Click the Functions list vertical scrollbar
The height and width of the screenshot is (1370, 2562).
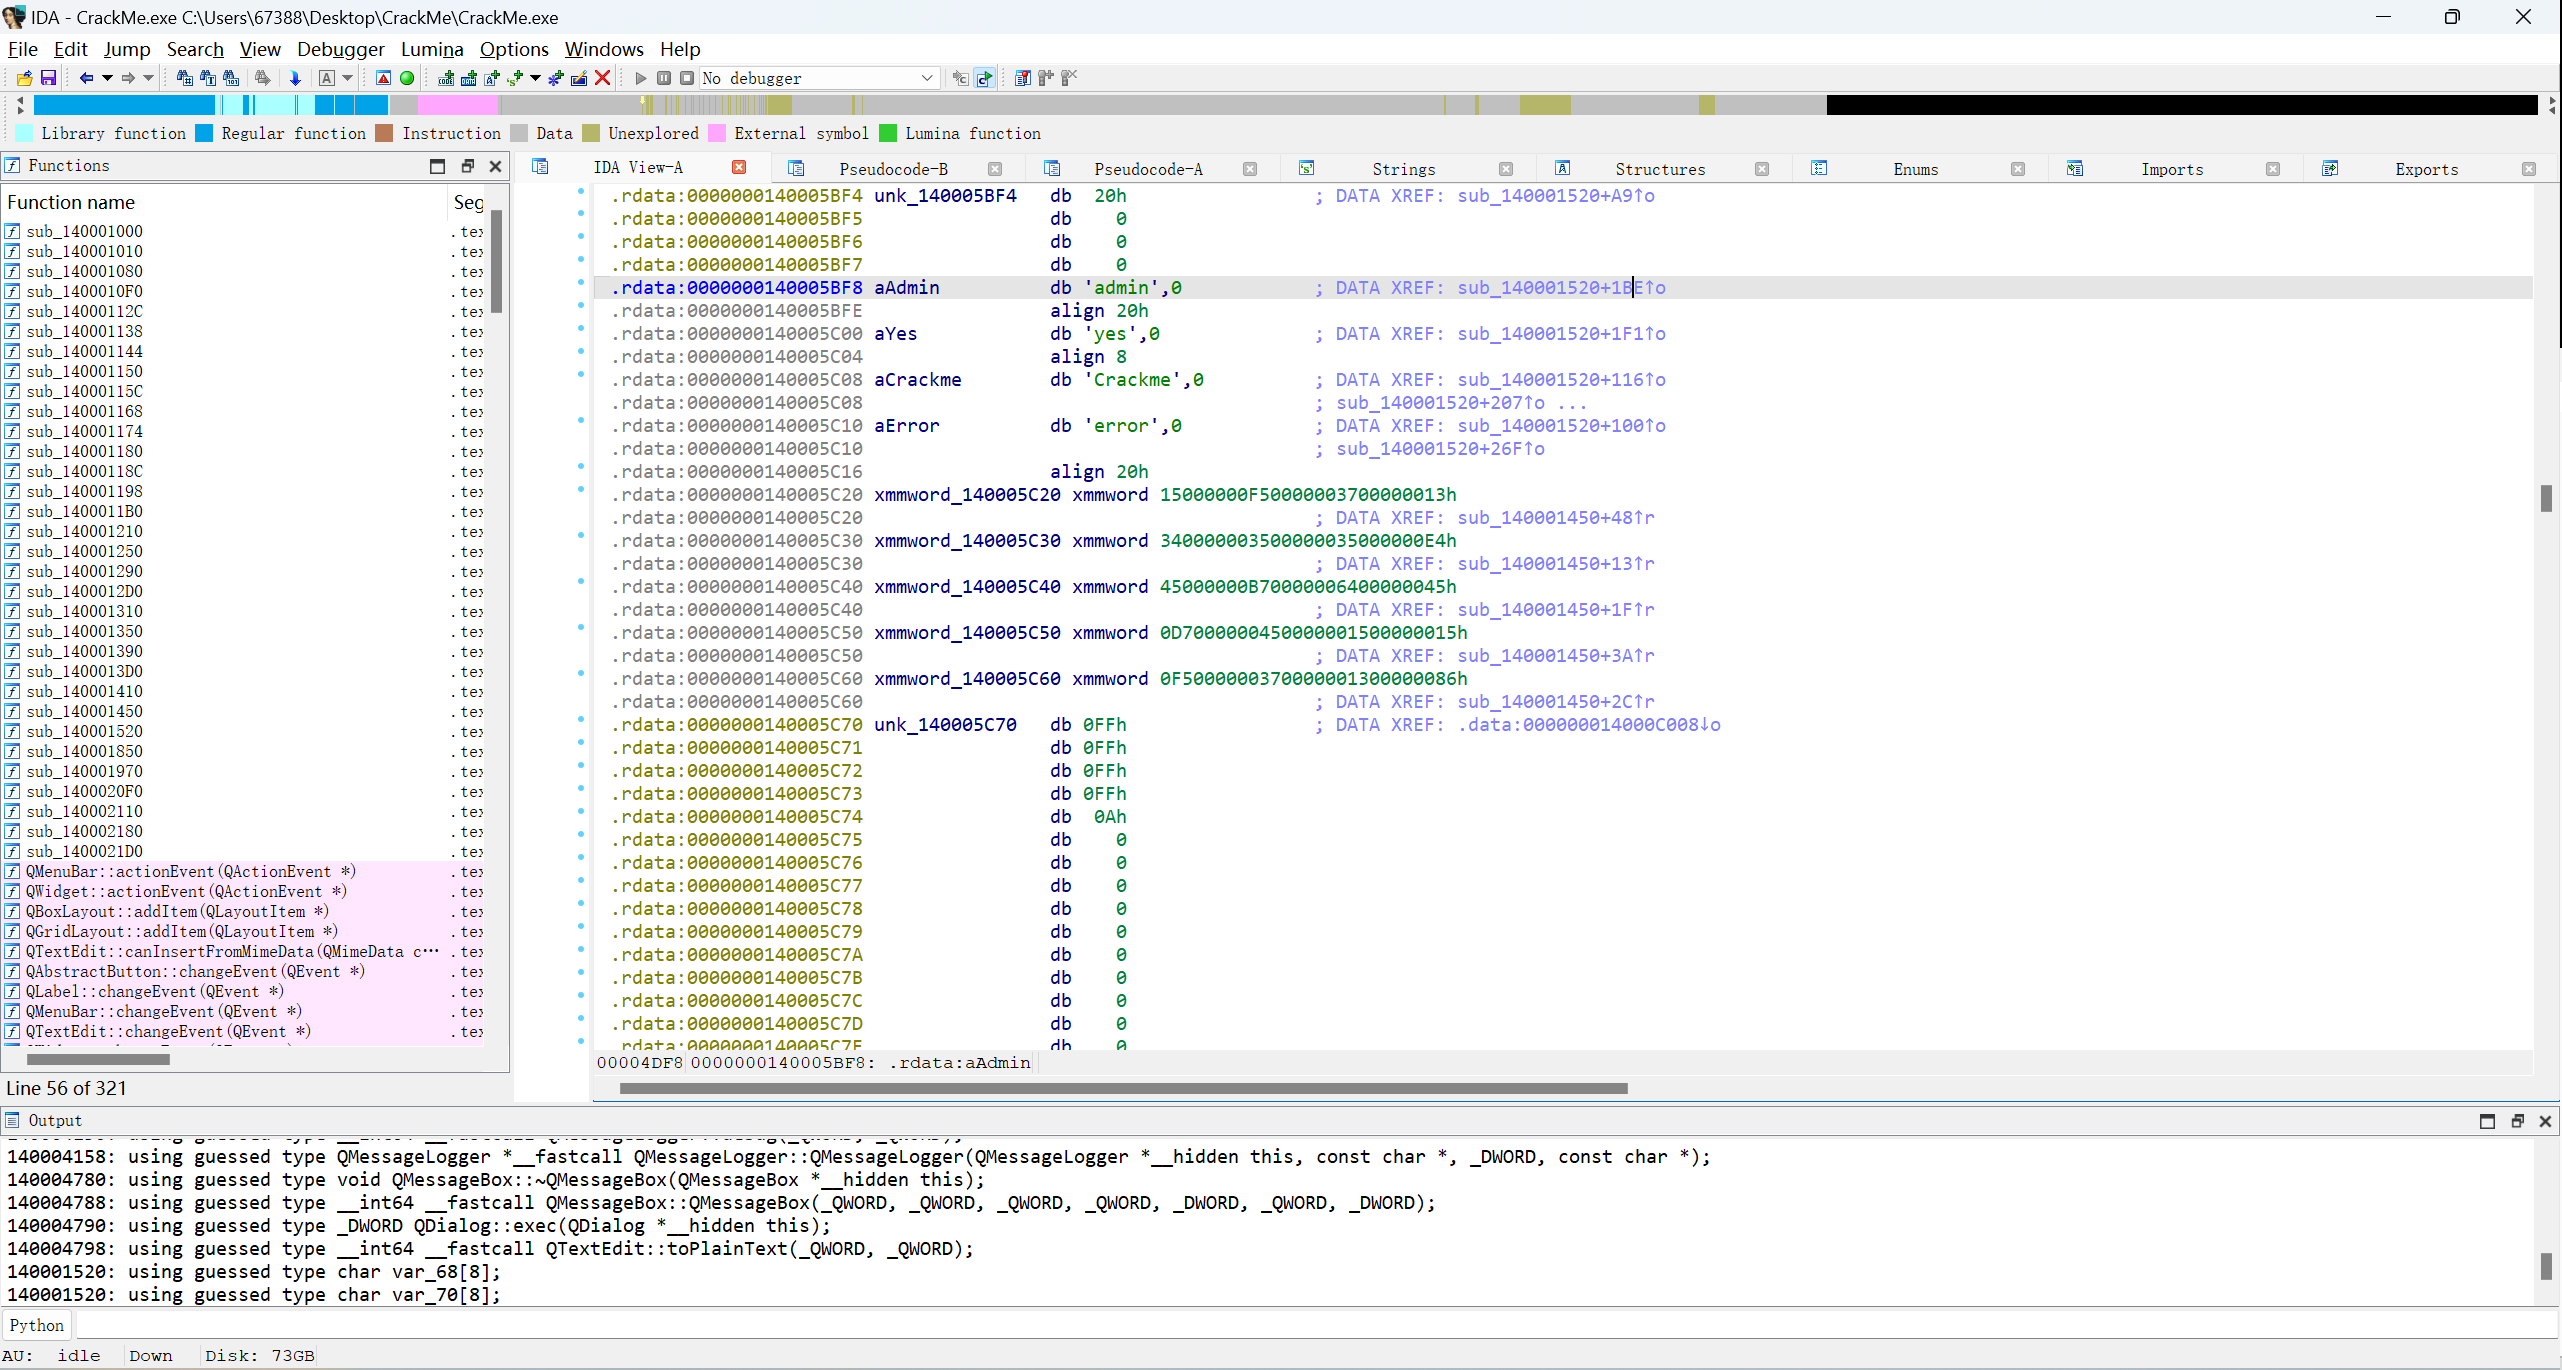coord(496,262)
